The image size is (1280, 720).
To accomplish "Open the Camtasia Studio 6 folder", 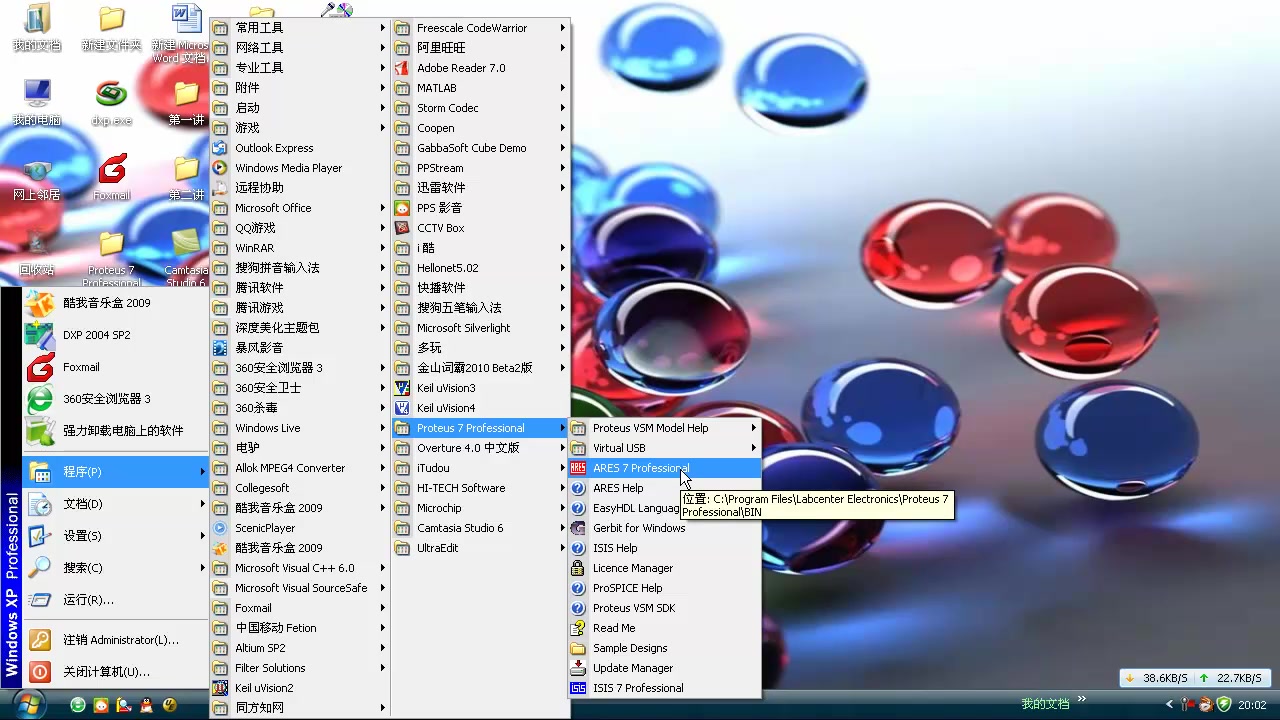I will coord(480,528).
